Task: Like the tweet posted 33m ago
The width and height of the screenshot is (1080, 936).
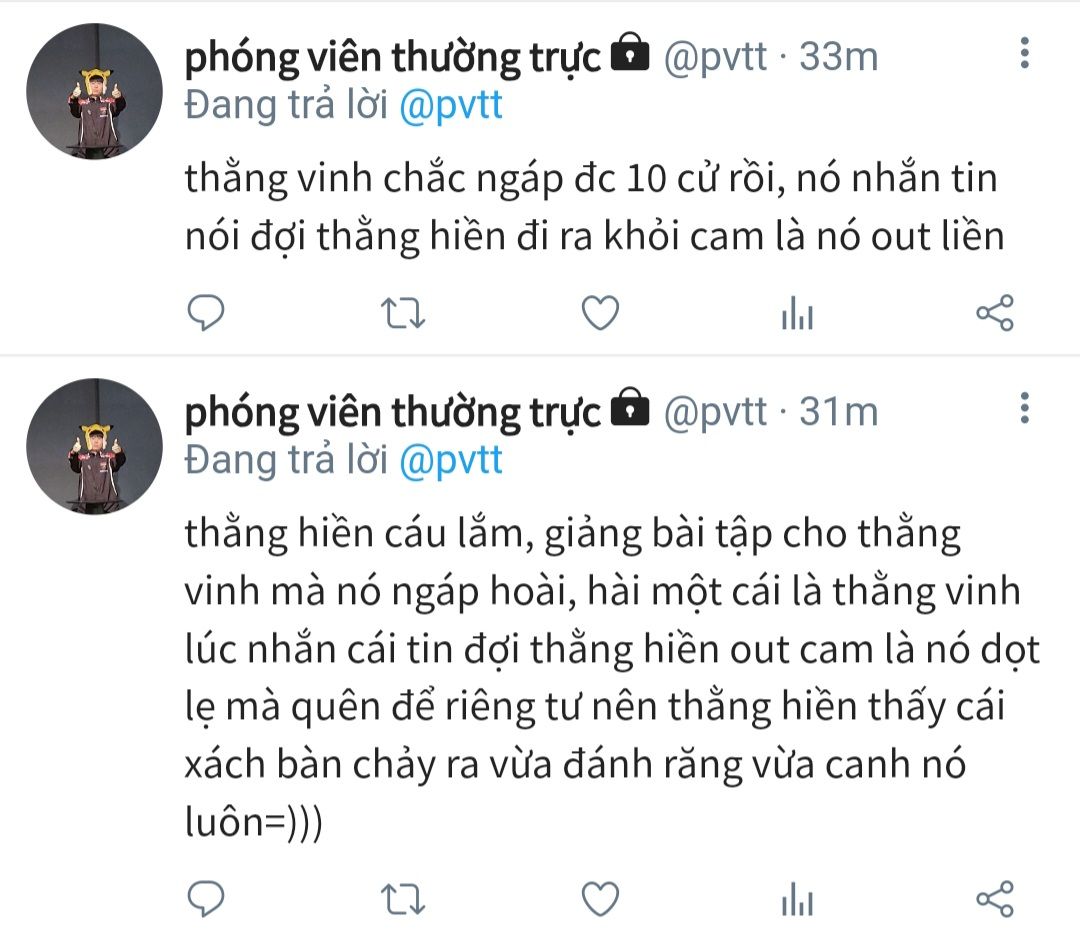Action: pyautogui.click(x=600, y=313)
